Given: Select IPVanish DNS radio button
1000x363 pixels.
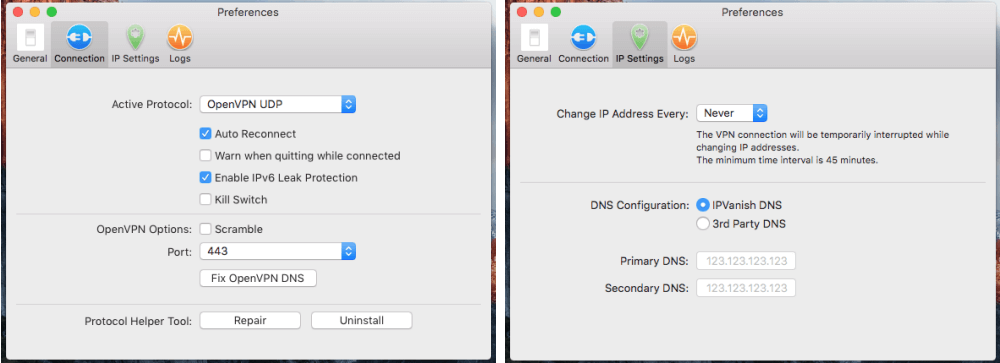Looking at the screenshot, I should 703,205.
